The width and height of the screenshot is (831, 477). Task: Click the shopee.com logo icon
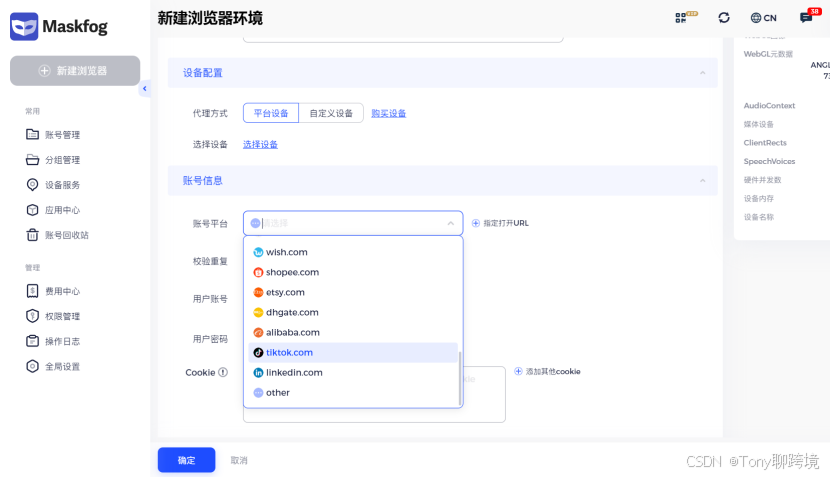click(x=258, y=272)
